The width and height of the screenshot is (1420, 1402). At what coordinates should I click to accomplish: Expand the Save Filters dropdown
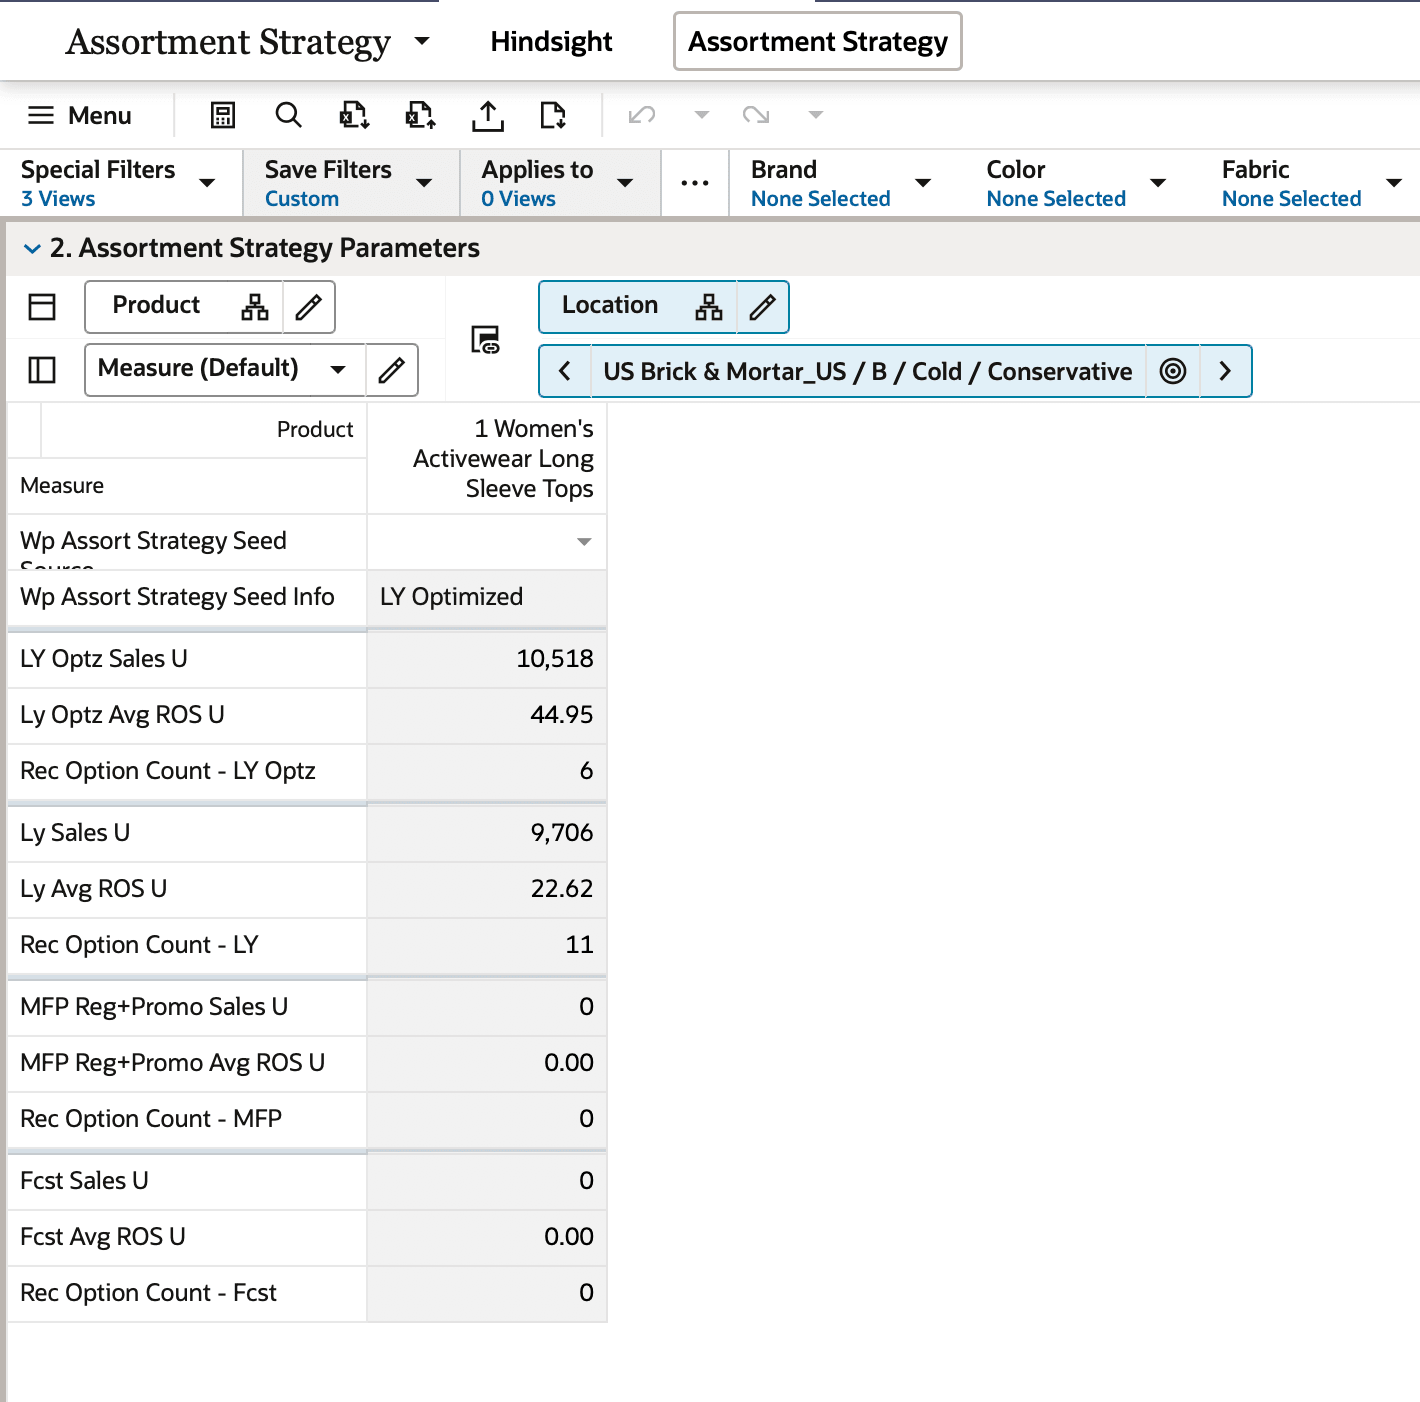click(x=426, y=183)
